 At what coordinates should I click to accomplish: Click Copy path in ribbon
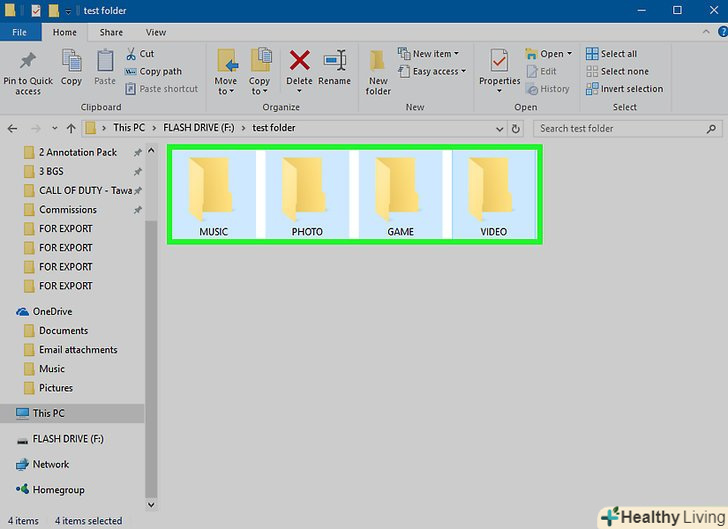[x=153, y=72]
